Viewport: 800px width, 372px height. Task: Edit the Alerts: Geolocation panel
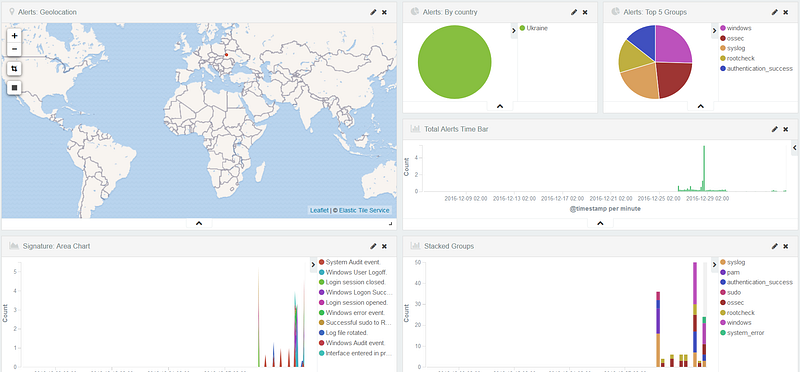[373, 12]
